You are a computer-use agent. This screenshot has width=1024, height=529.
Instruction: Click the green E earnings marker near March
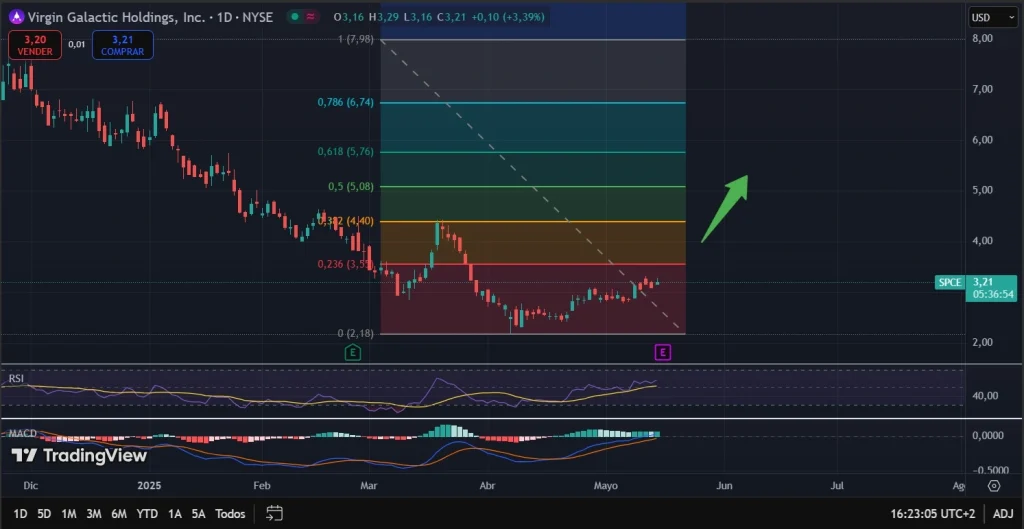pos(353,353)
